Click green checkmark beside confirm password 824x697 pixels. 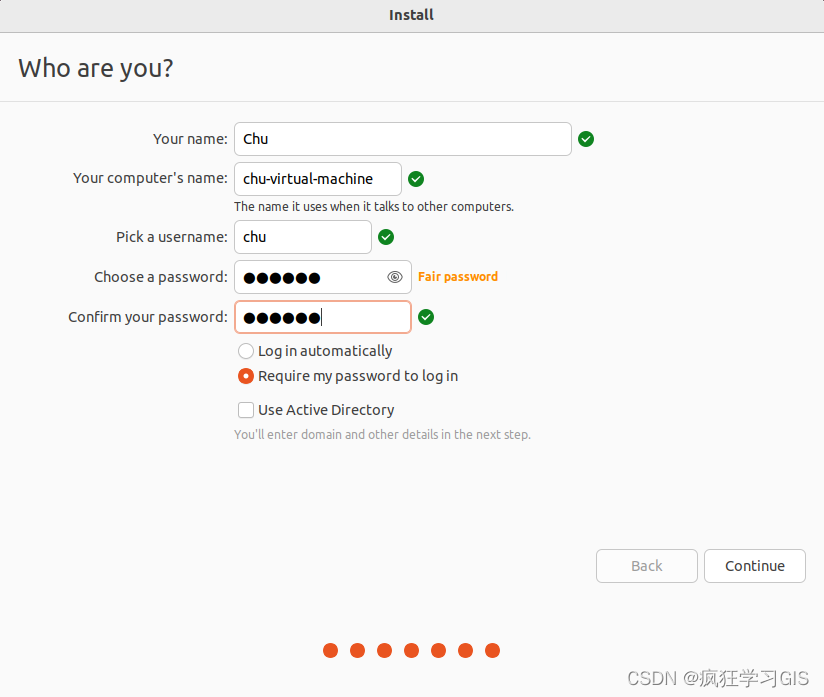pyautogui.click(x=426, y=317)
